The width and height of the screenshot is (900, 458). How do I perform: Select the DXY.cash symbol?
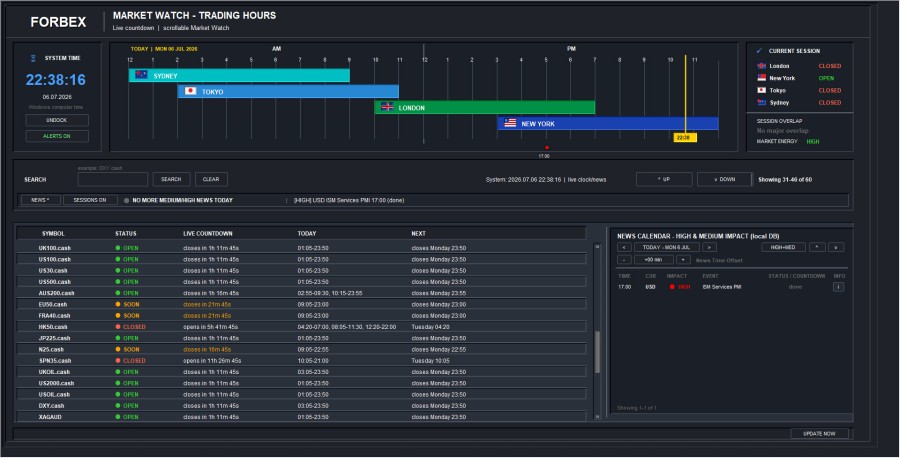(52, 406)
